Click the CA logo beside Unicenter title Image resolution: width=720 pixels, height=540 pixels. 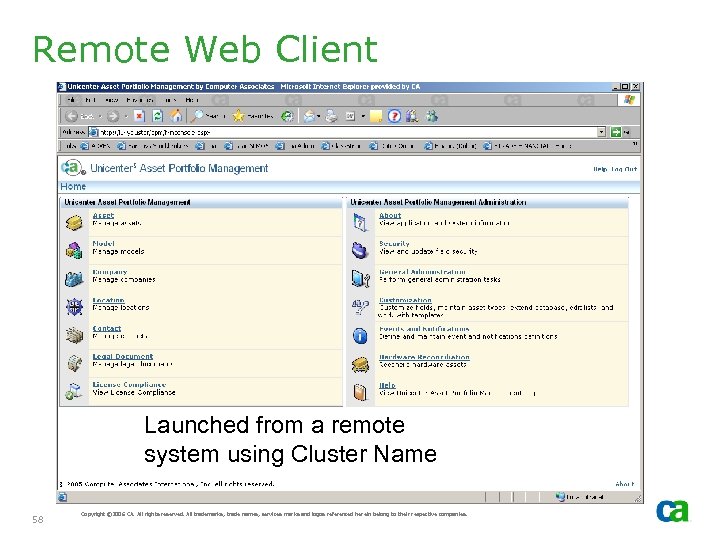(x=73, y=168)
